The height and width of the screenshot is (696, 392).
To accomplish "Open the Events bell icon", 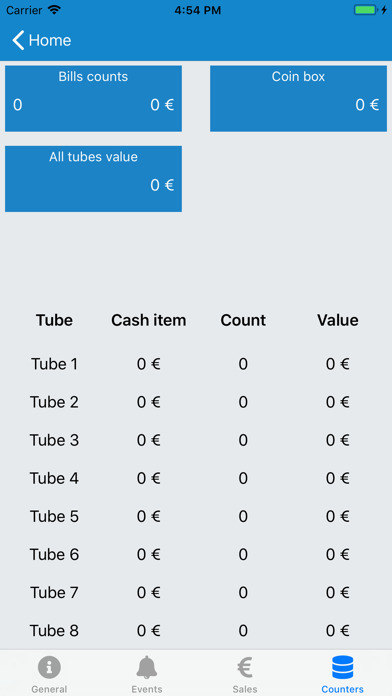I will [147, 667].
